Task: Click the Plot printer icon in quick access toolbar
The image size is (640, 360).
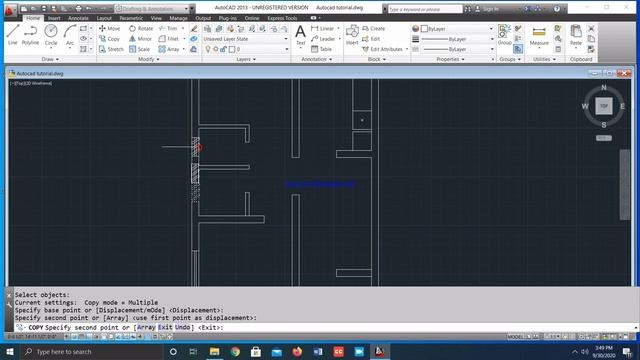Action: click(78, 9)
